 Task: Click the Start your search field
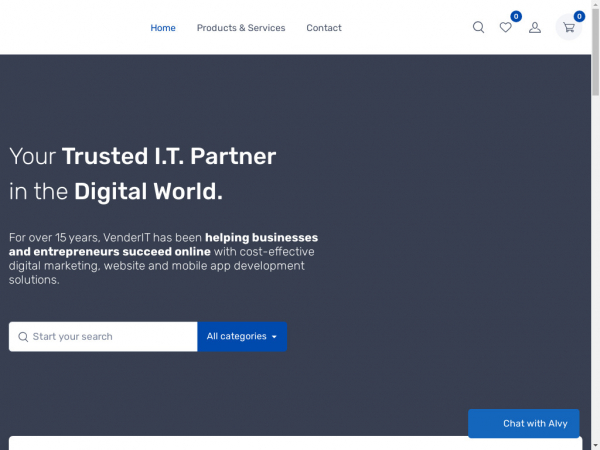tap(103, 336)
